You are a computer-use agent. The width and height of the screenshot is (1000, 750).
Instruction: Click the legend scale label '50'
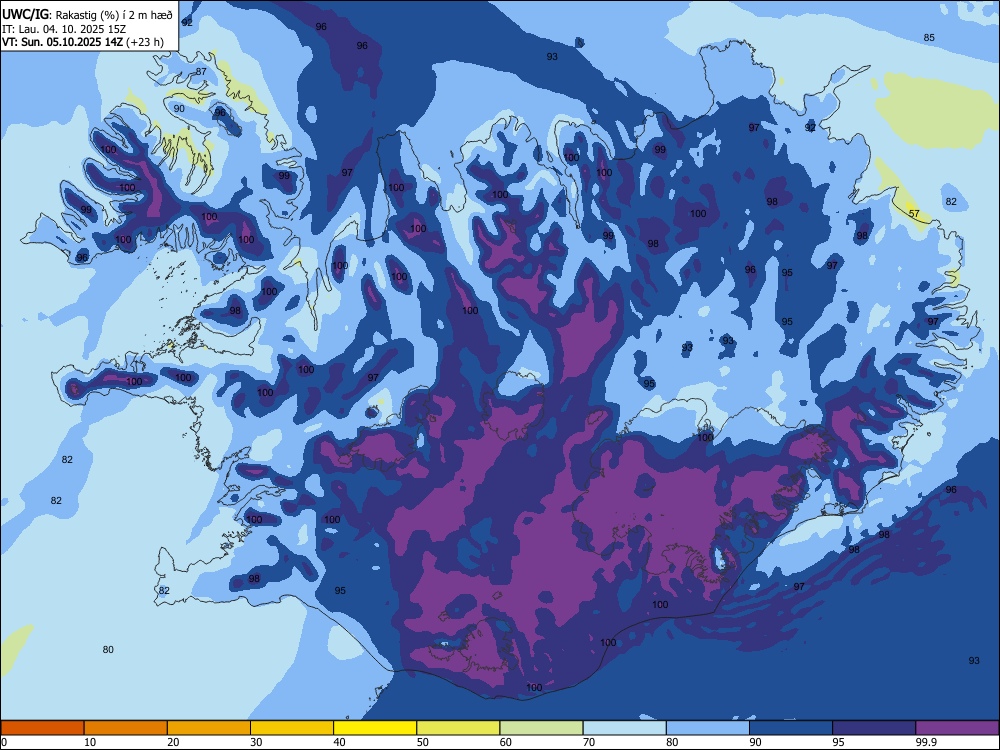coord(423,742)
